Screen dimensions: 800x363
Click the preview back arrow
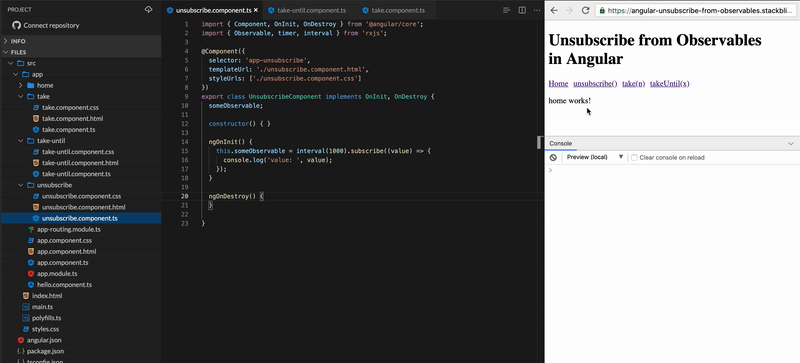pos(554,10)
